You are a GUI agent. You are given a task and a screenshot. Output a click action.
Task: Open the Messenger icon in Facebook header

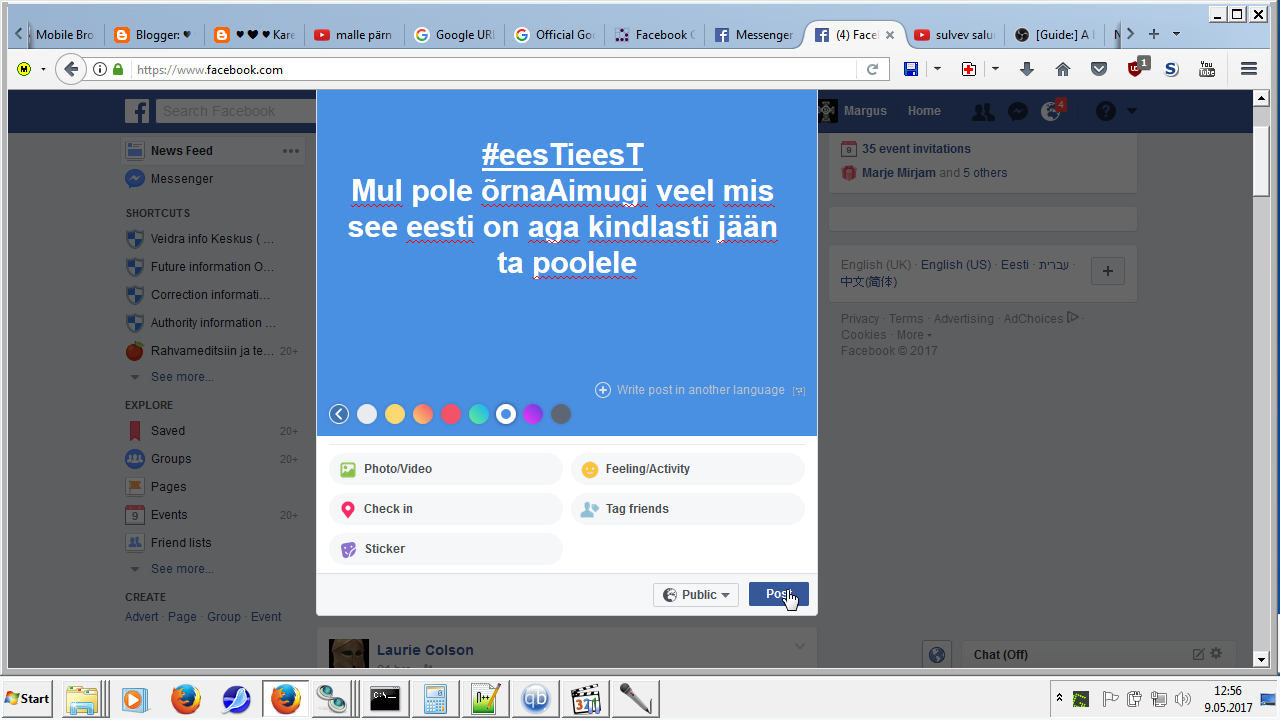(1018, 111)
